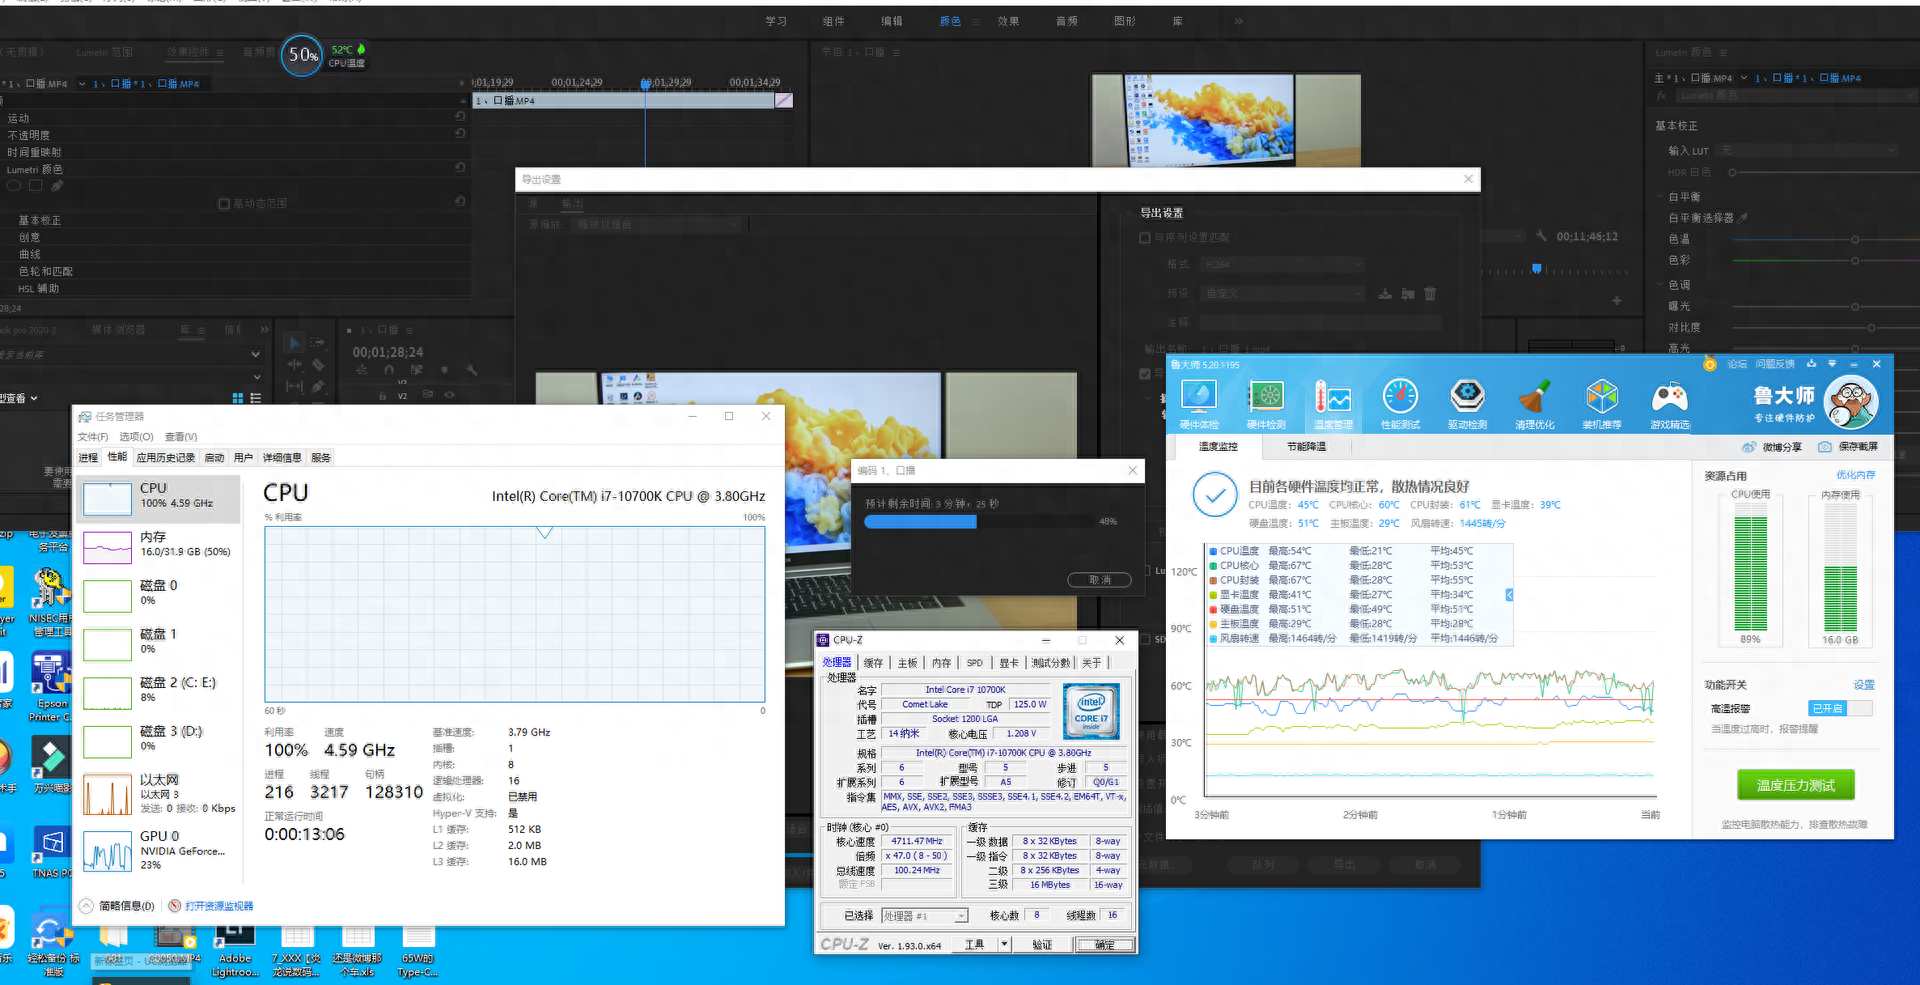The height and width of the screenshot is (985, 1920).
Task: Open 硬件体检 in Lu Master toolbar
Action: pos(1198,405)
